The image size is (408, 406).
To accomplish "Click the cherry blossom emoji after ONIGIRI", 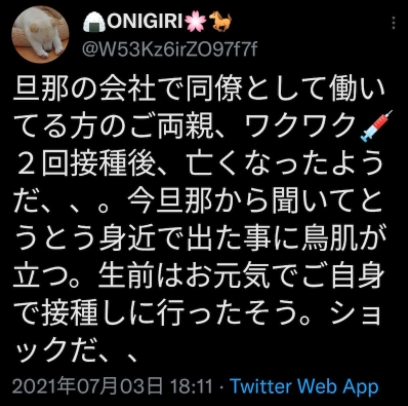I will [196, 22].
